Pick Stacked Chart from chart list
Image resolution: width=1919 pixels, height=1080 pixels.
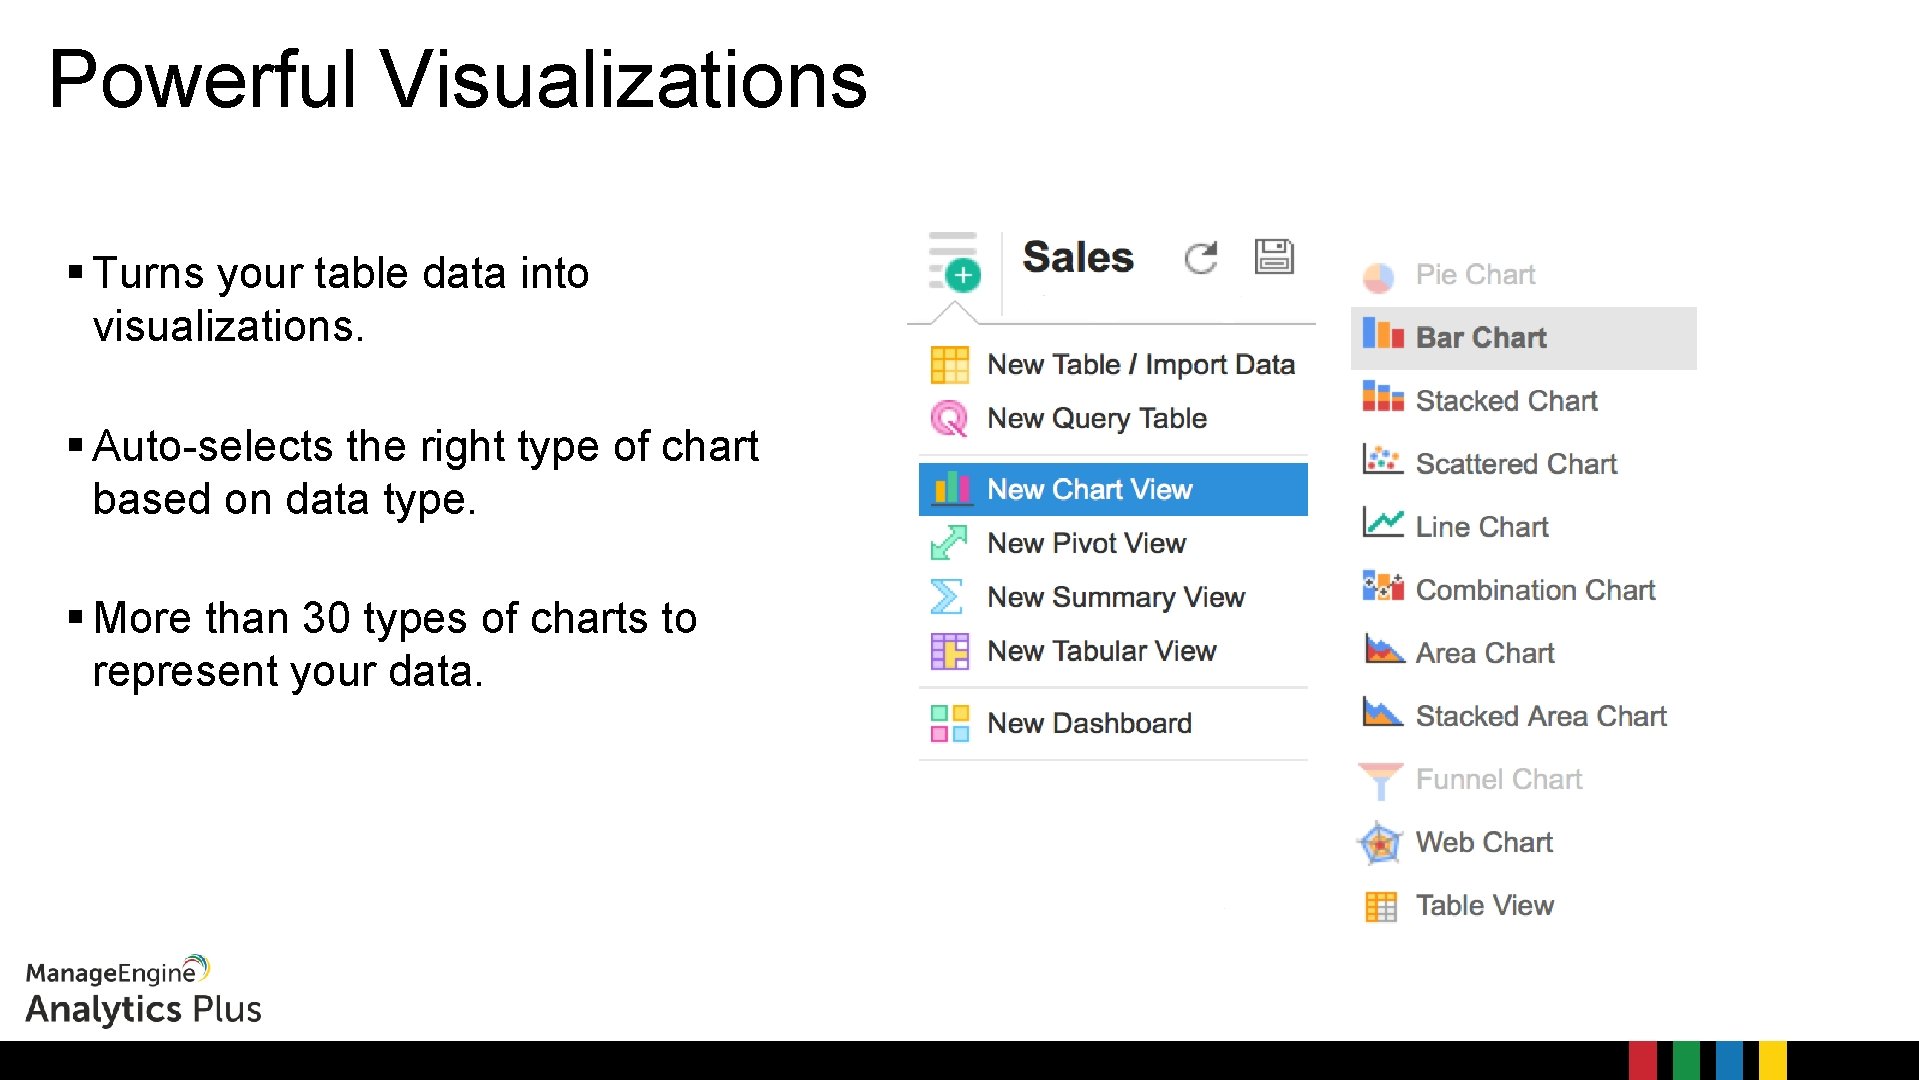(x=1506, y=401)
